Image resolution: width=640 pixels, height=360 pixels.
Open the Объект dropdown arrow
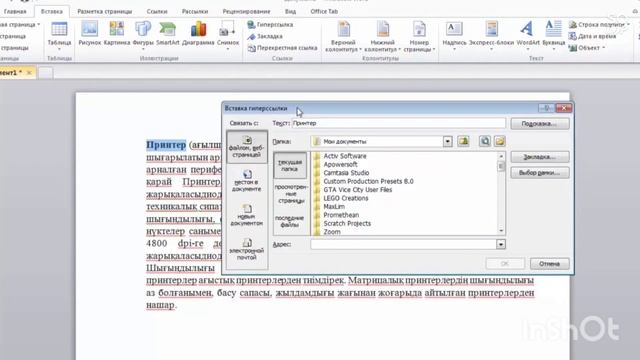[x=603, y=48]
